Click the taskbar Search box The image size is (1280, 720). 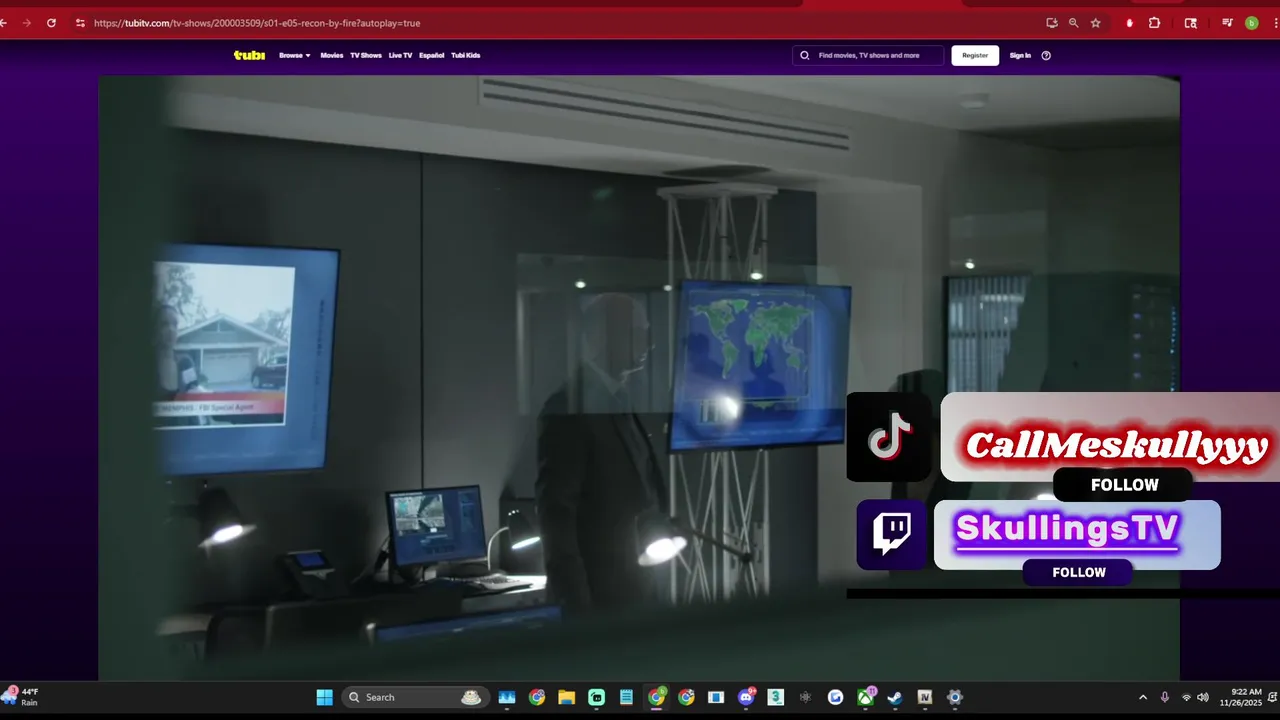415,697
